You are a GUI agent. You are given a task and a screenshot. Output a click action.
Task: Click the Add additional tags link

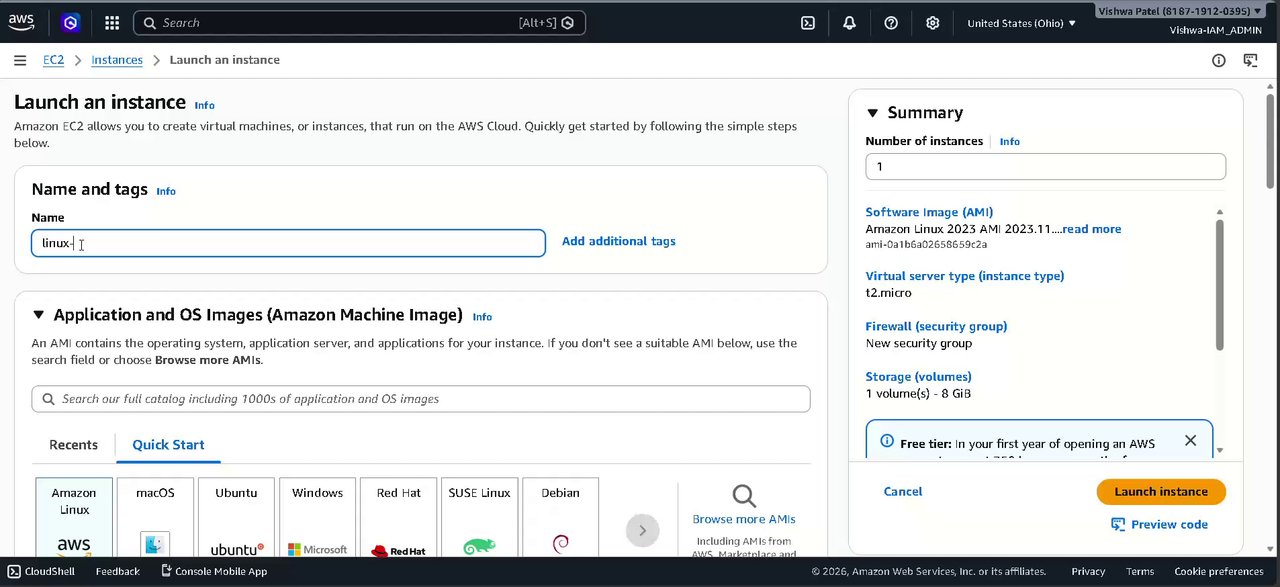(618, 241)
